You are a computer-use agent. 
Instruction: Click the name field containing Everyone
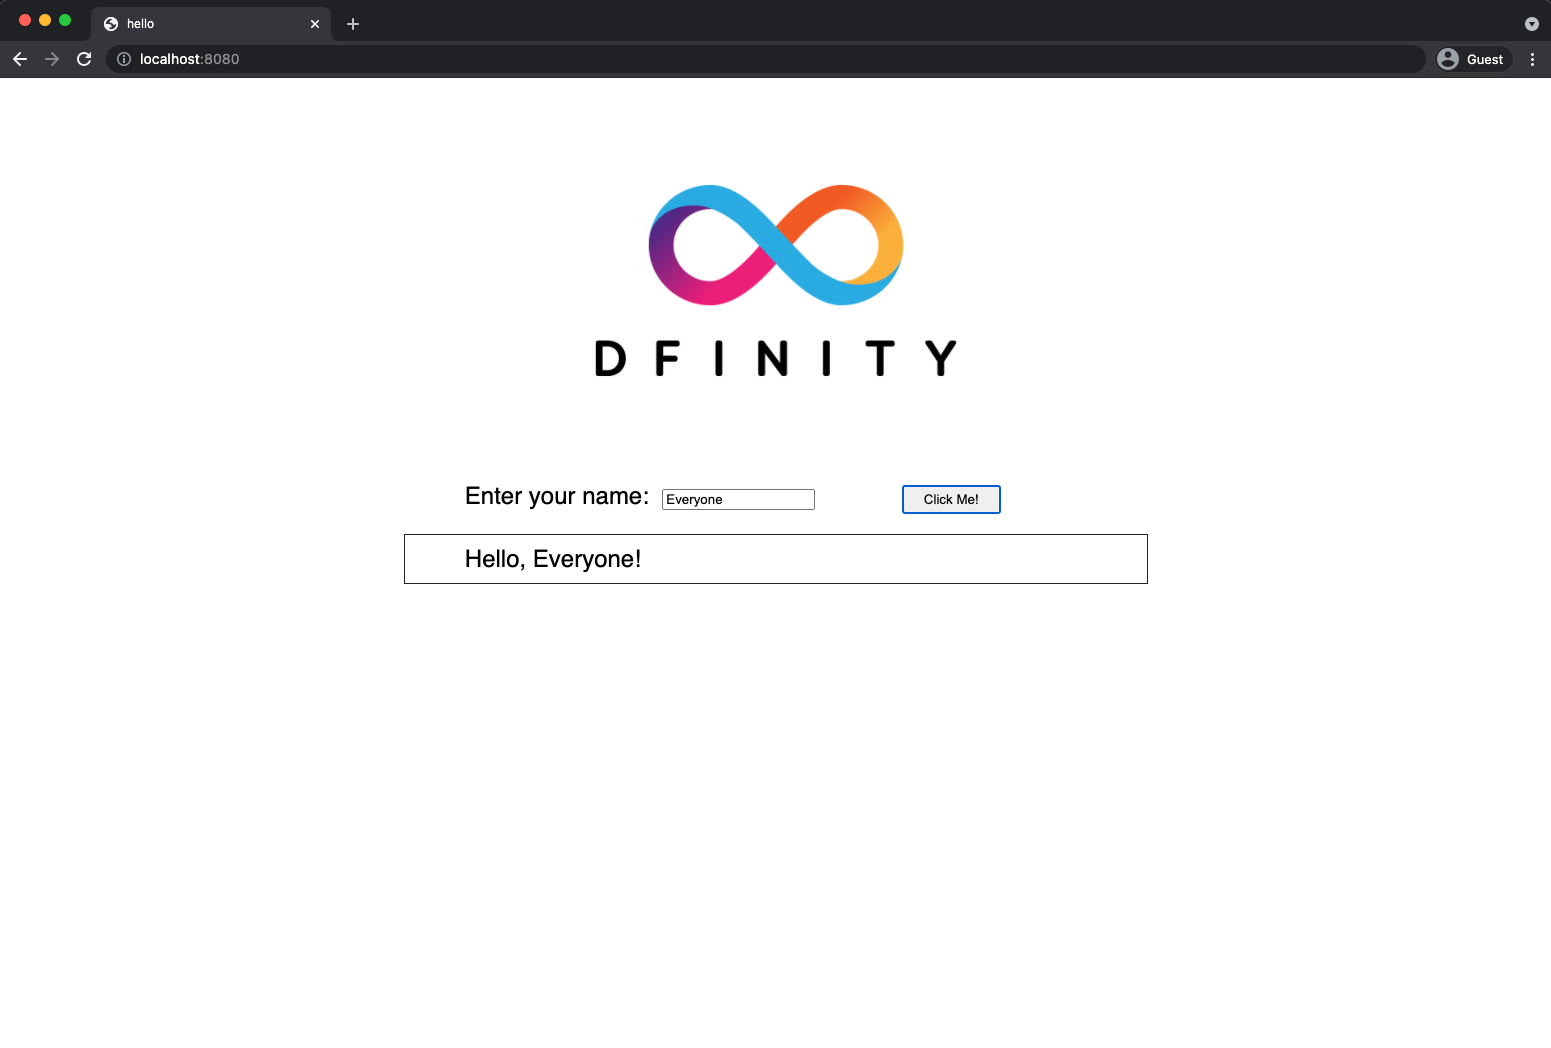[x=738, y=499]
